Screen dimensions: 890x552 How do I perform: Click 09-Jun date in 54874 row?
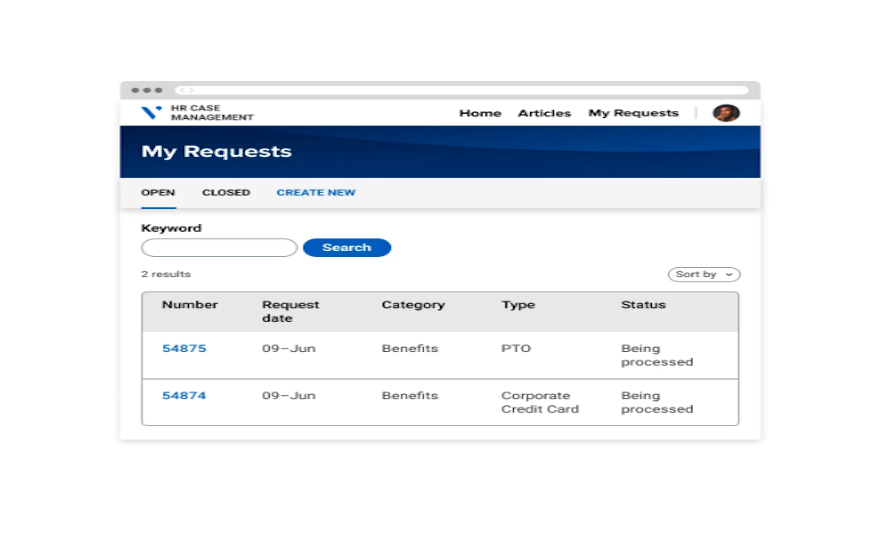pos(288,395)
